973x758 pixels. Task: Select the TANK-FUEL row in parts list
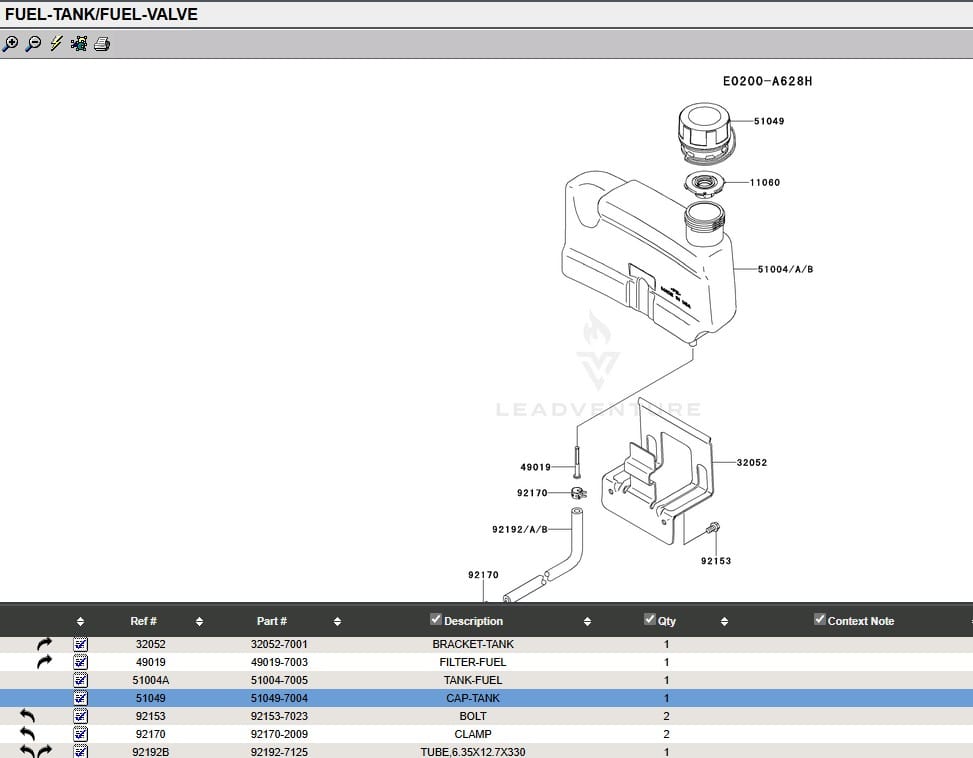coord(473,680)
